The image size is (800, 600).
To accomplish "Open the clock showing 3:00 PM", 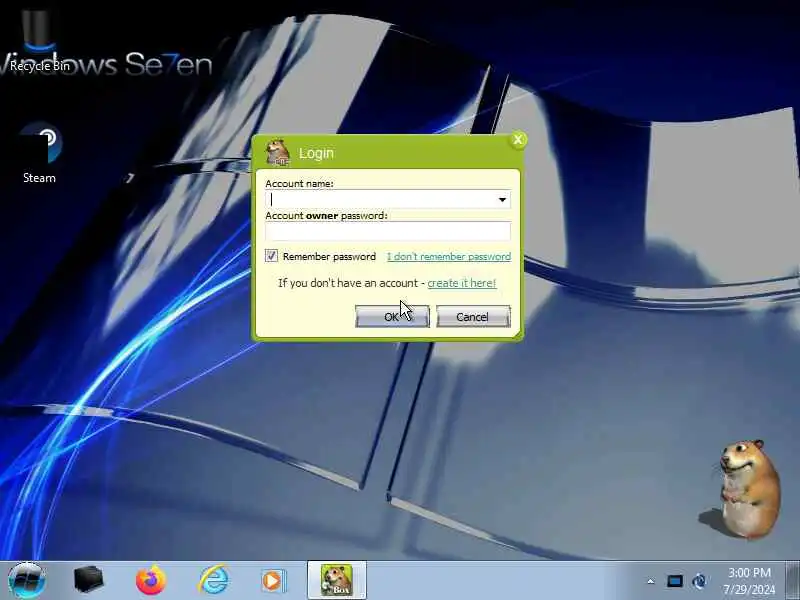I will (x=749, y=581).
